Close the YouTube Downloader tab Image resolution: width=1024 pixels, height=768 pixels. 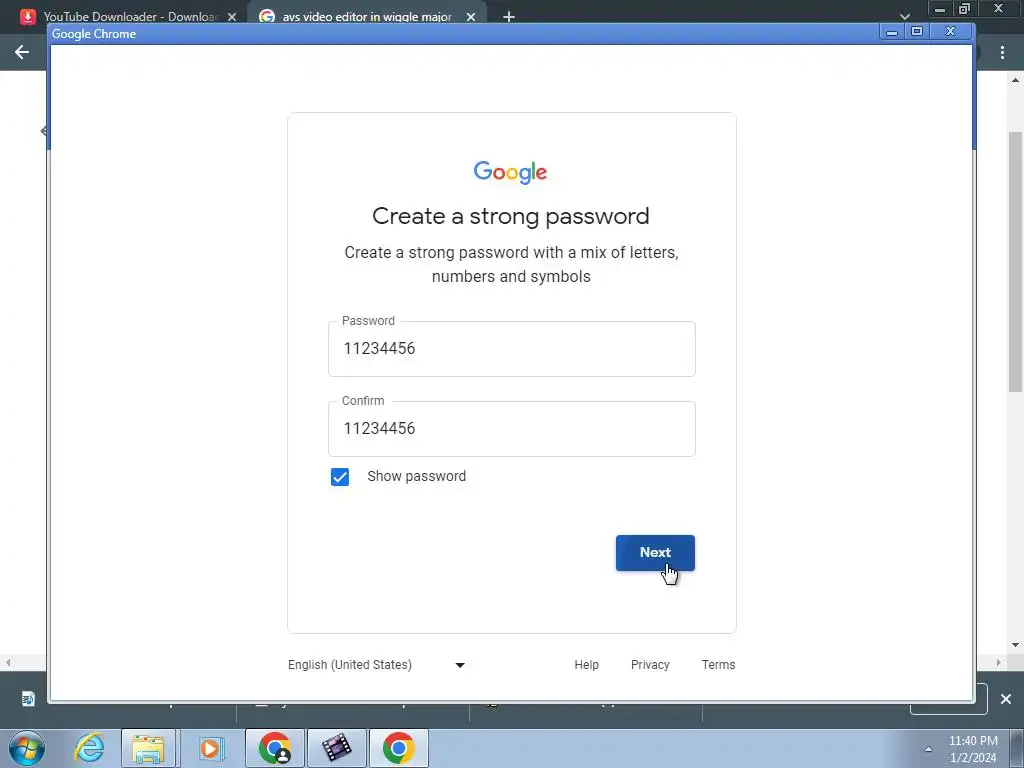(x=232, y=17)
